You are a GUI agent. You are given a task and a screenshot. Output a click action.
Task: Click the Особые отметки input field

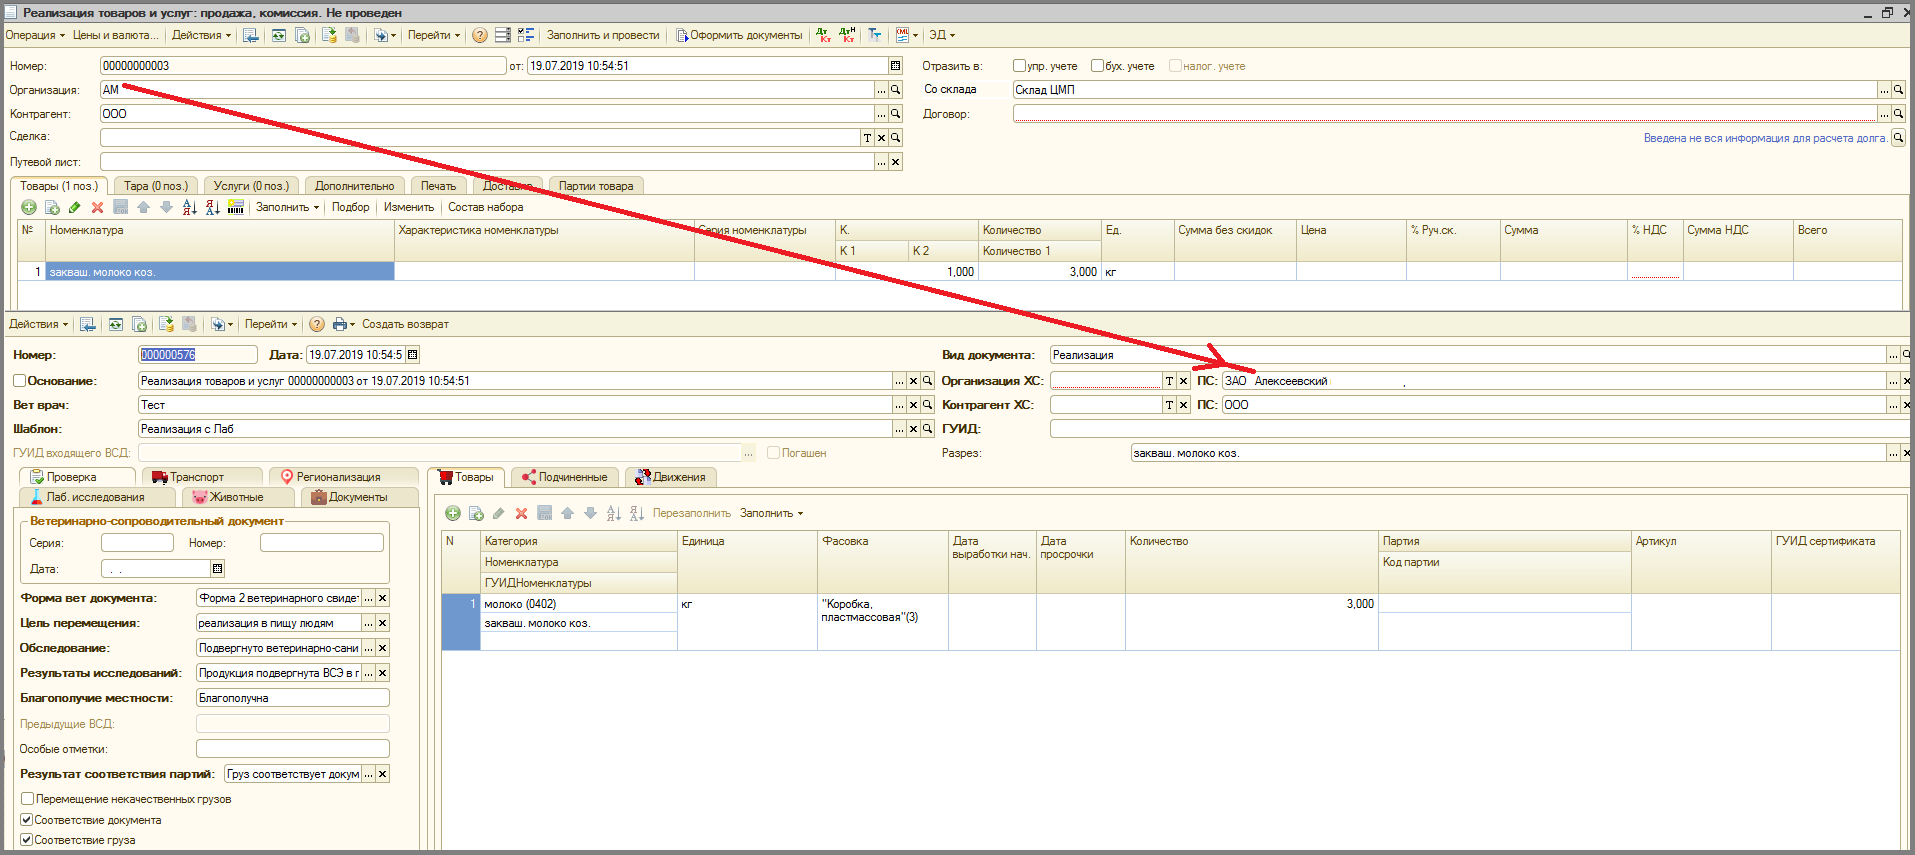point(292,749)
